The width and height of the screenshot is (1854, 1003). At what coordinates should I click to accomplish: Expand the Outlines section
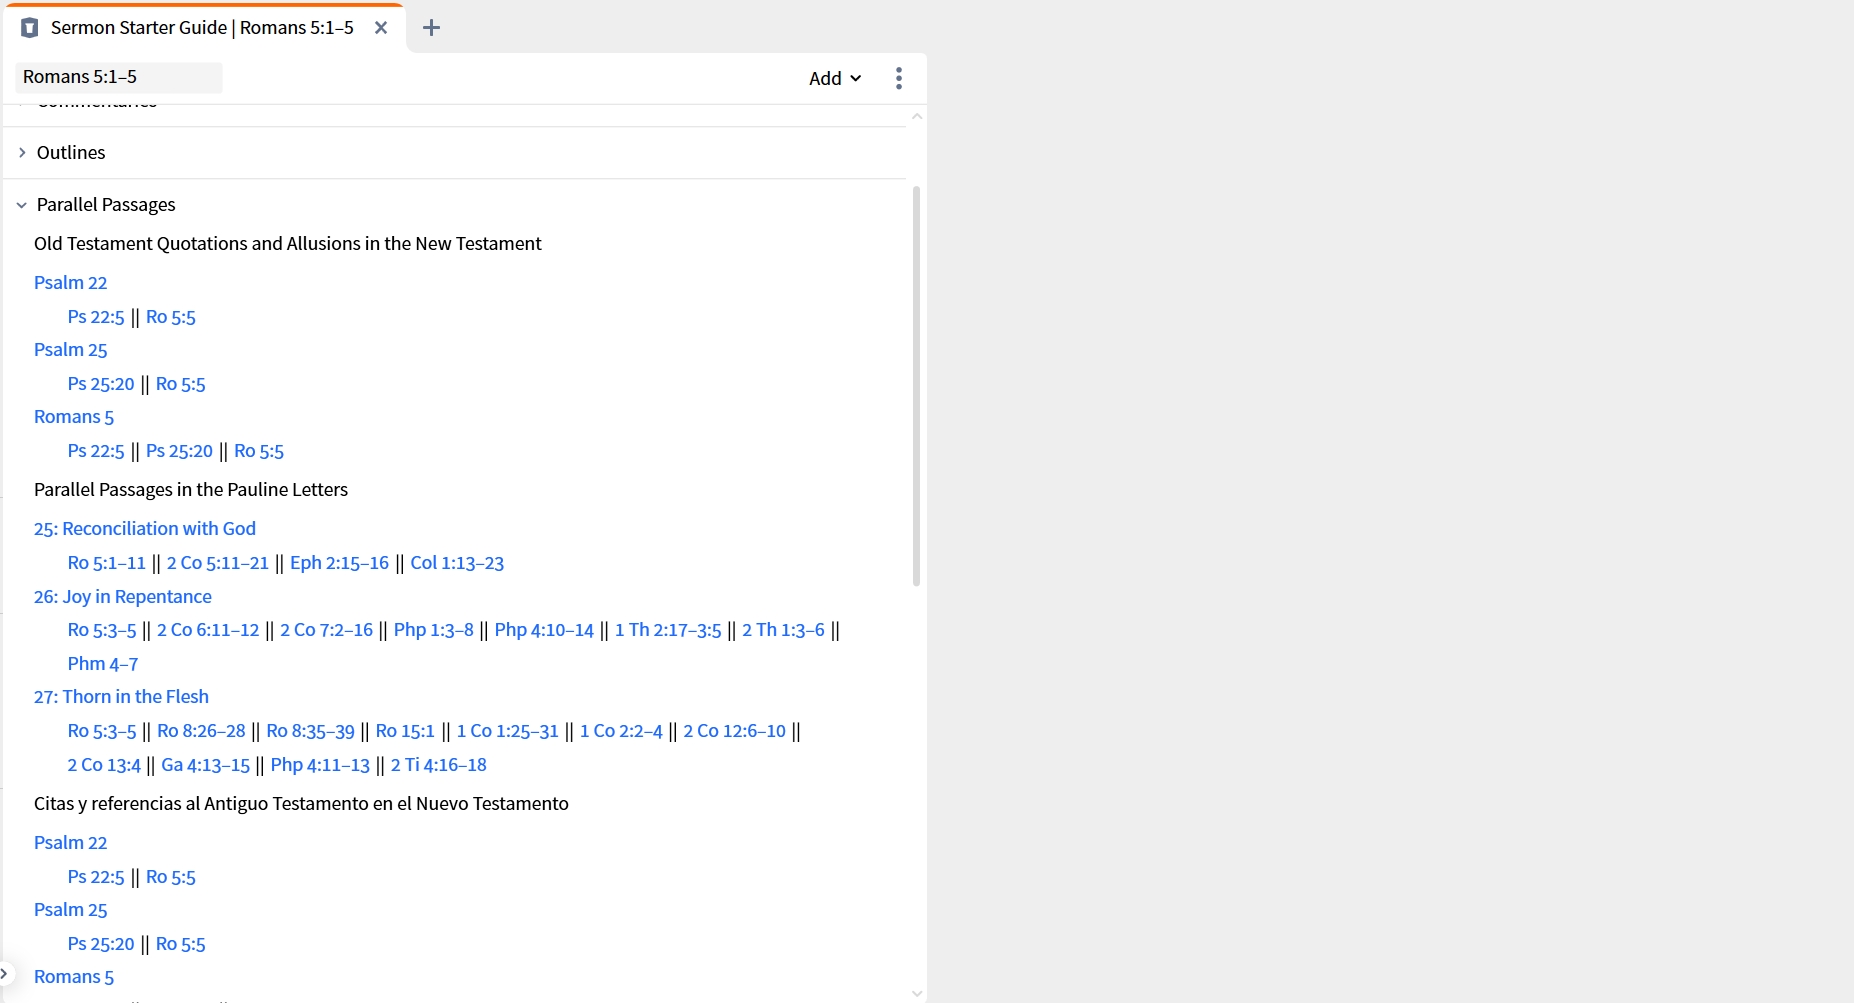point(22,153)
